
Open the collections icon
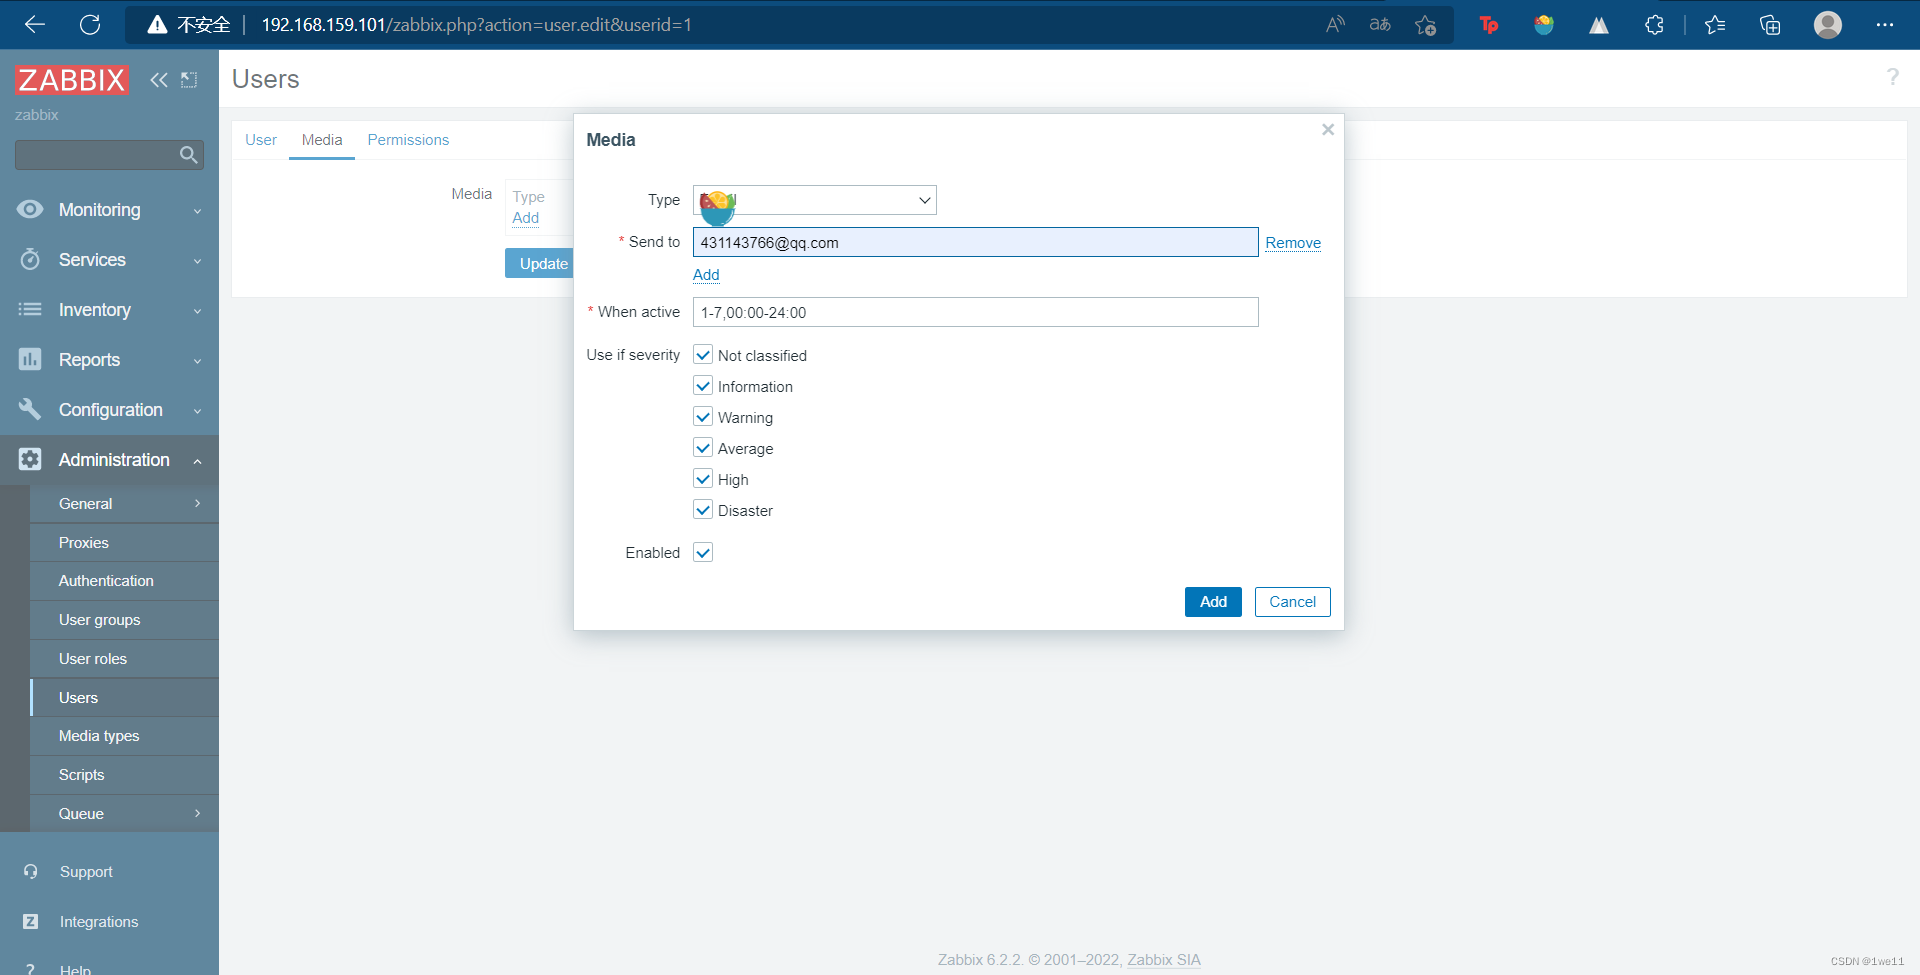(x=1770, y=25)
